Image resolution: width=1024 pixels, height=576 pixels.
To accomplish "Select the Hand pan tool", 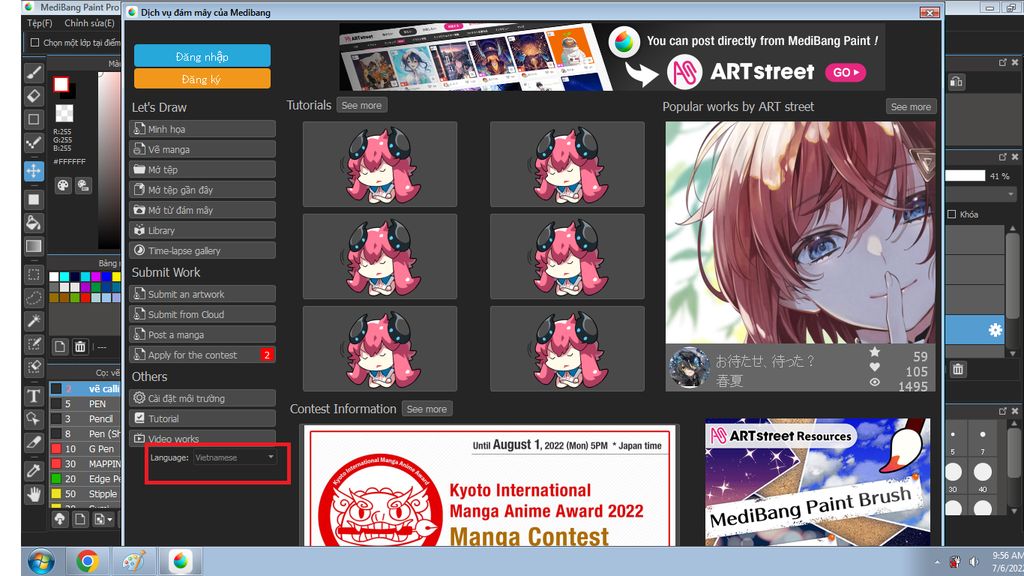I will 34,494.
